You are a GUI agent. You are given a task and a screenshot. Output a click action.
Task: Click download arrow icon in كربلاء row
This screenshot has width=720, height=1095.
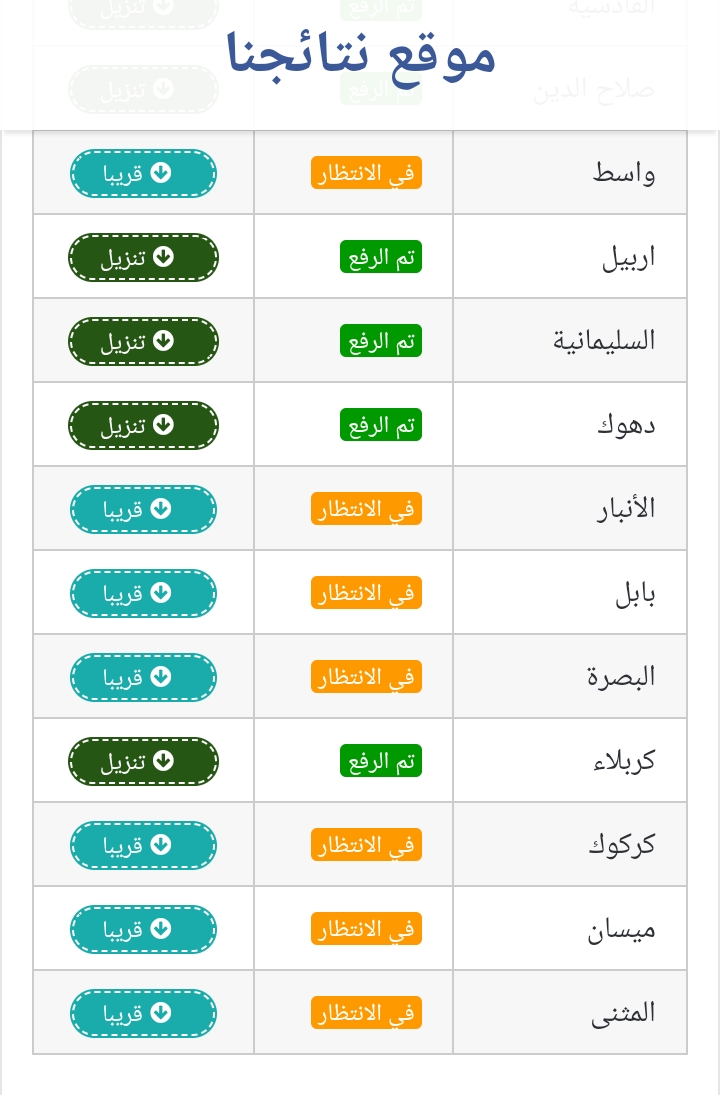point(163,760)
